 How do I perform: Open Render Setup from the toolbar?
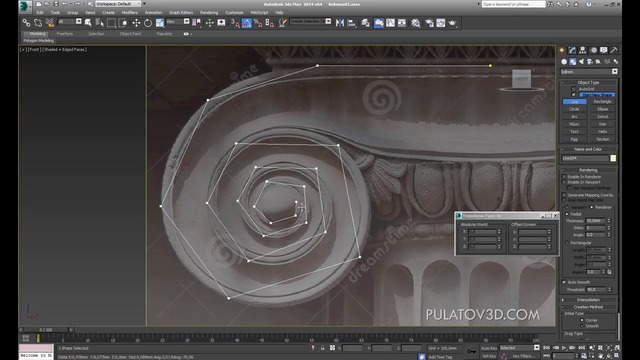point(429,23)
